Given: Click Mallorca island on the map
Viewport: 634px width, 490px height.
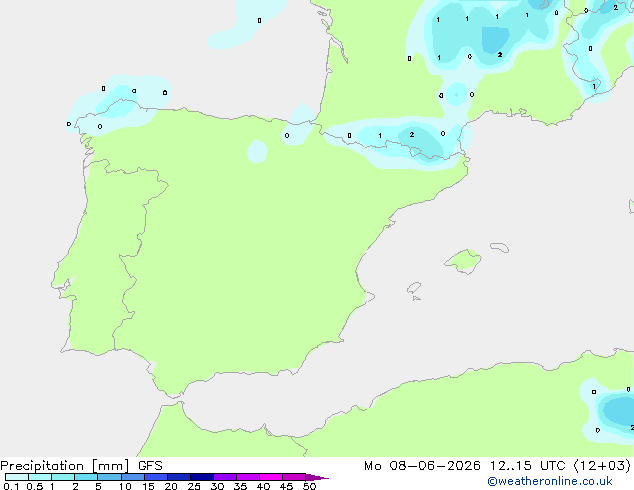Looking at the screenshot, I should point(463,261).
